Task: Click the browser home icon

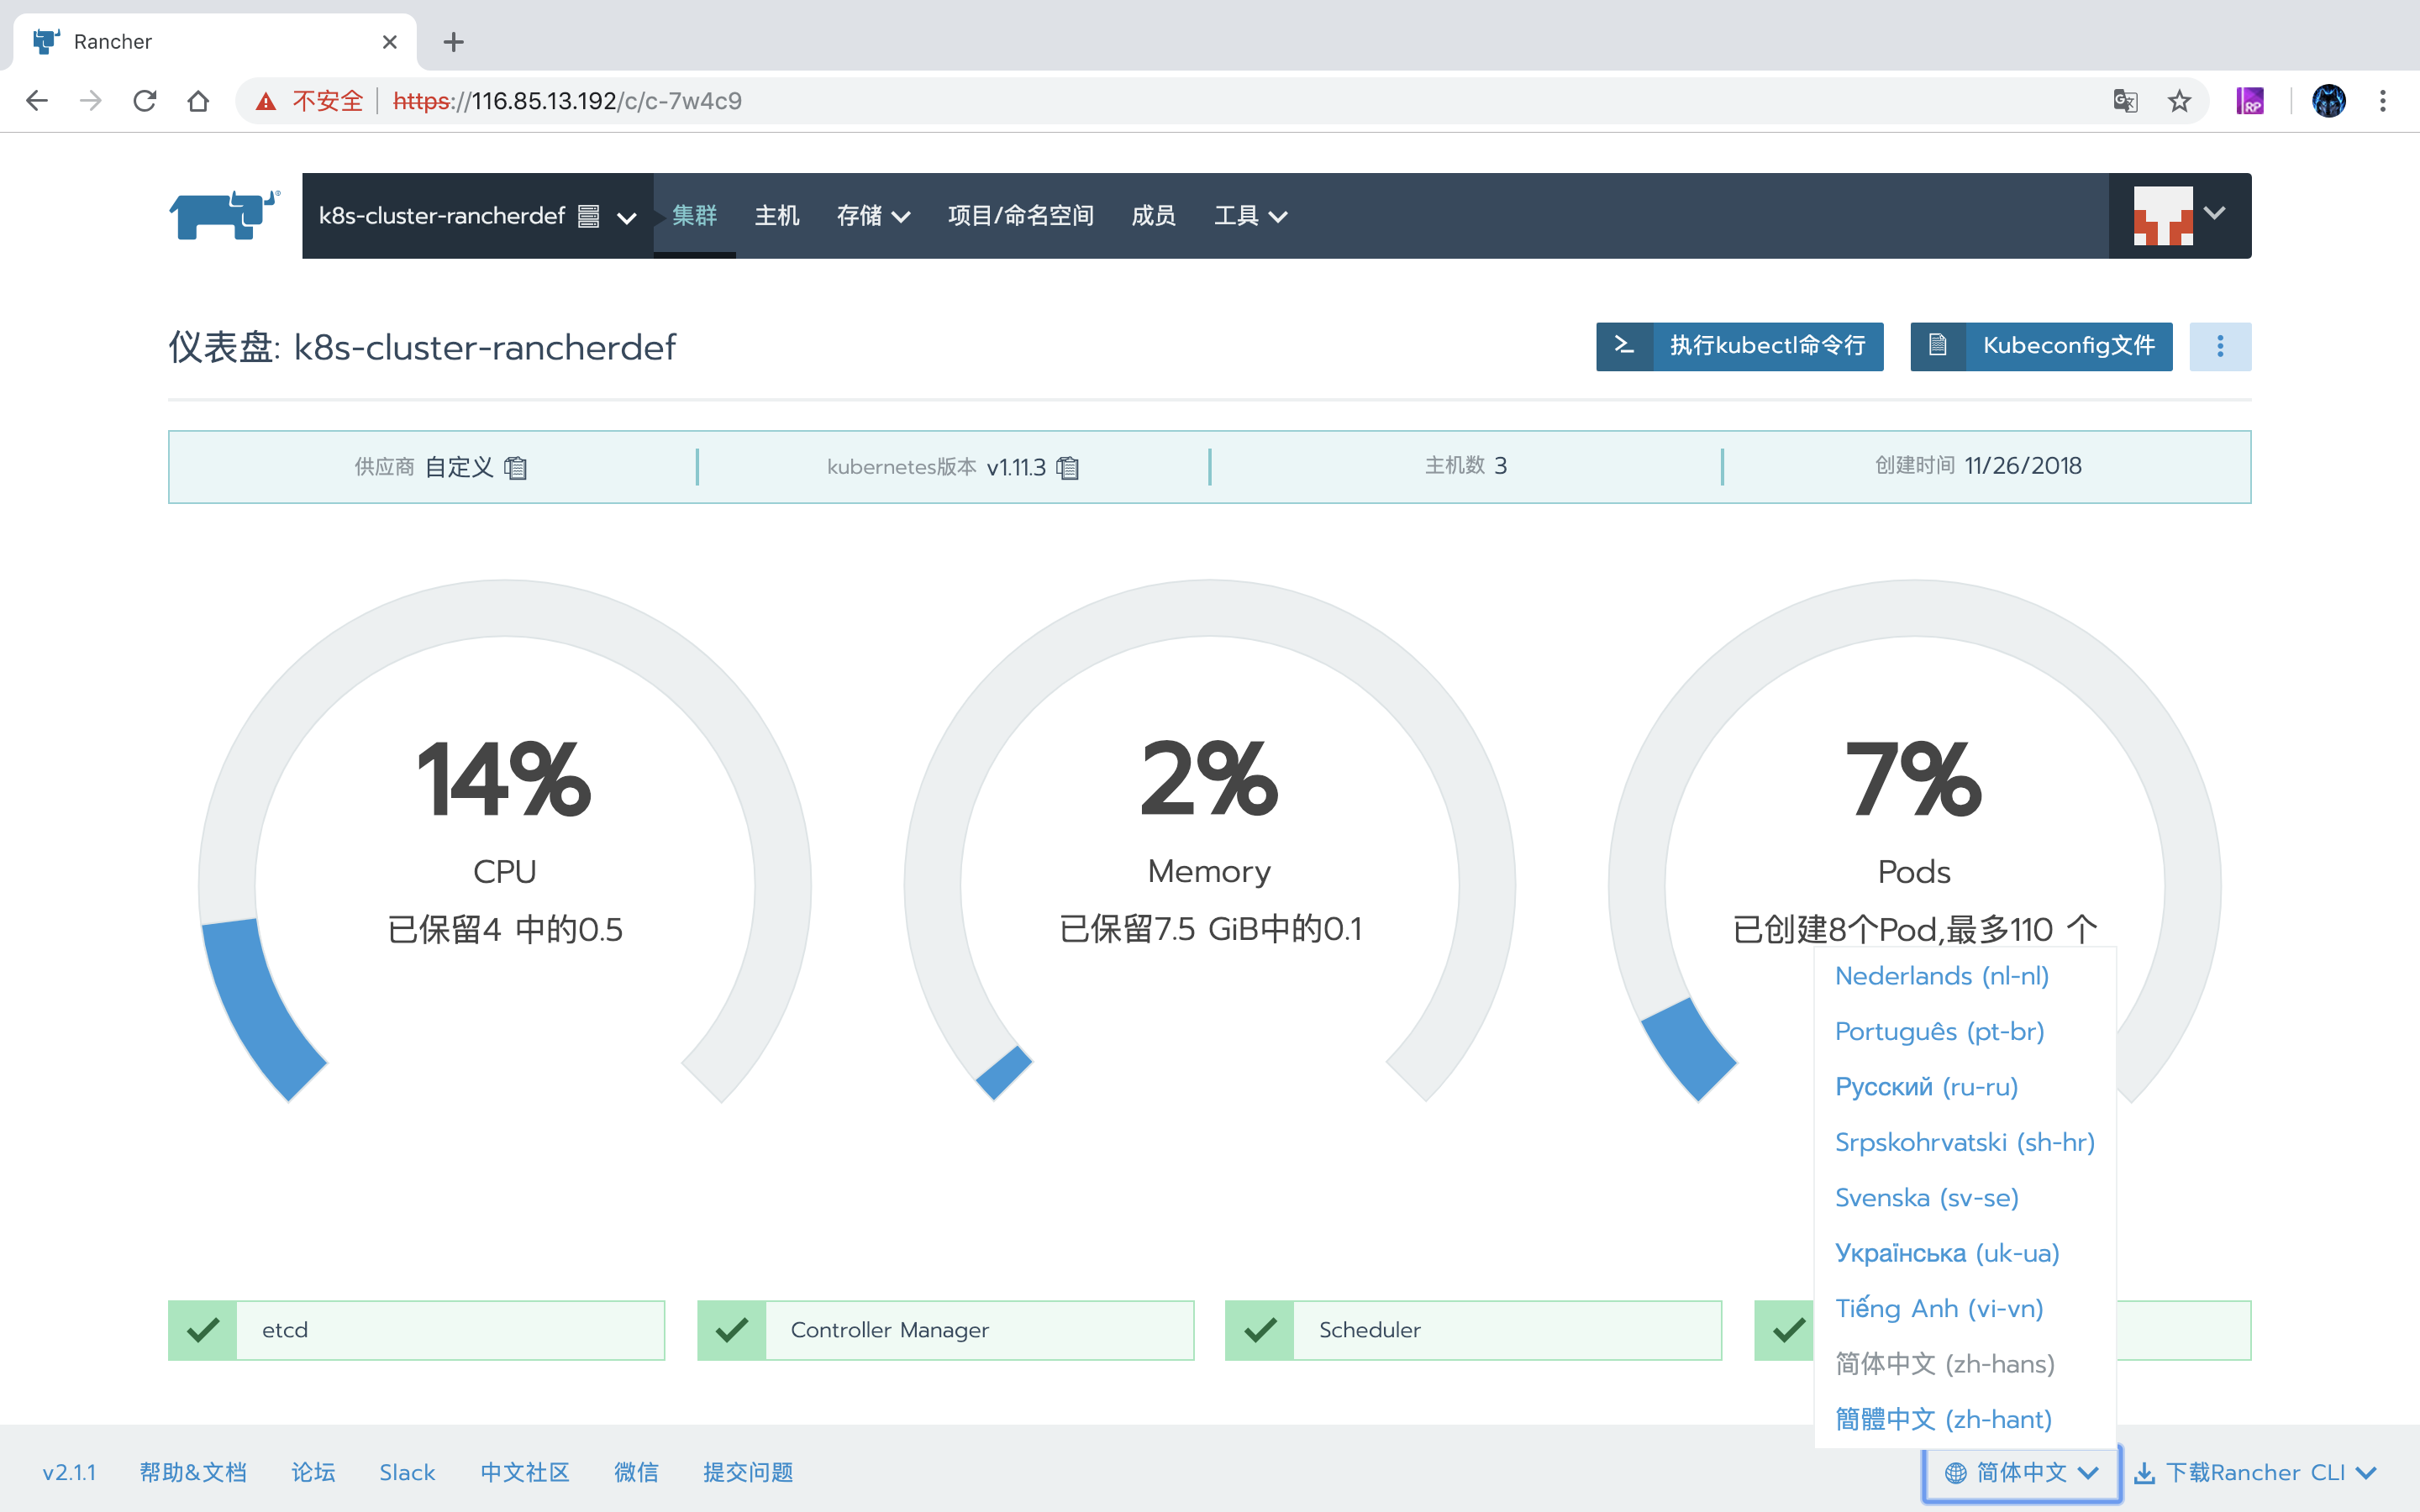Action: [x=198, y=101]
